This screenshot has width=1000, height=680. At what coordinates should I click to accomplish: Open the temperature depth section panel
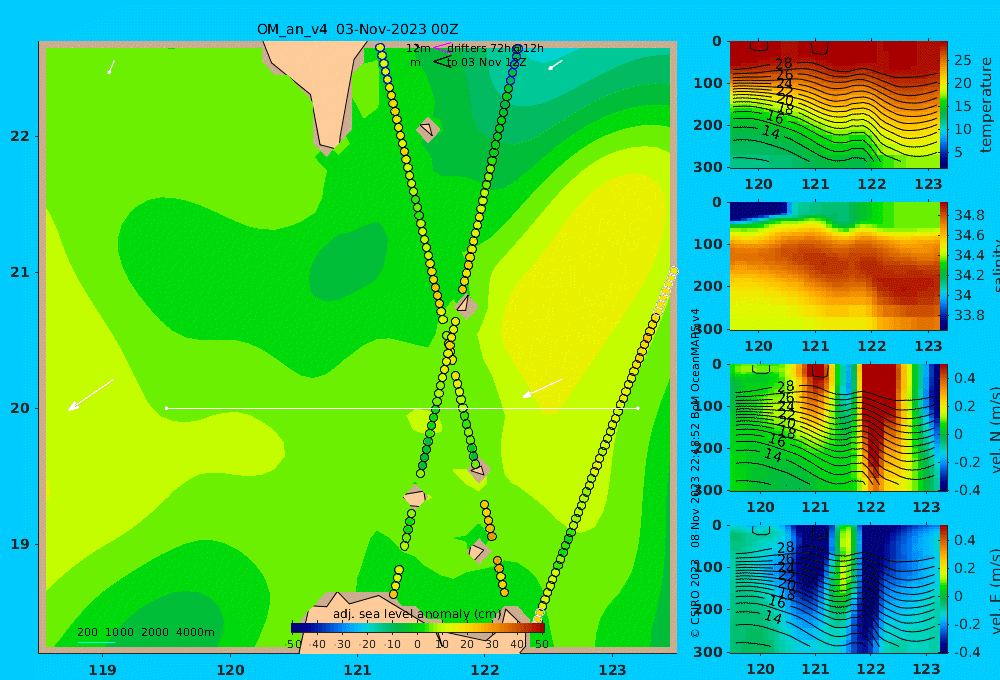point(834,105)
